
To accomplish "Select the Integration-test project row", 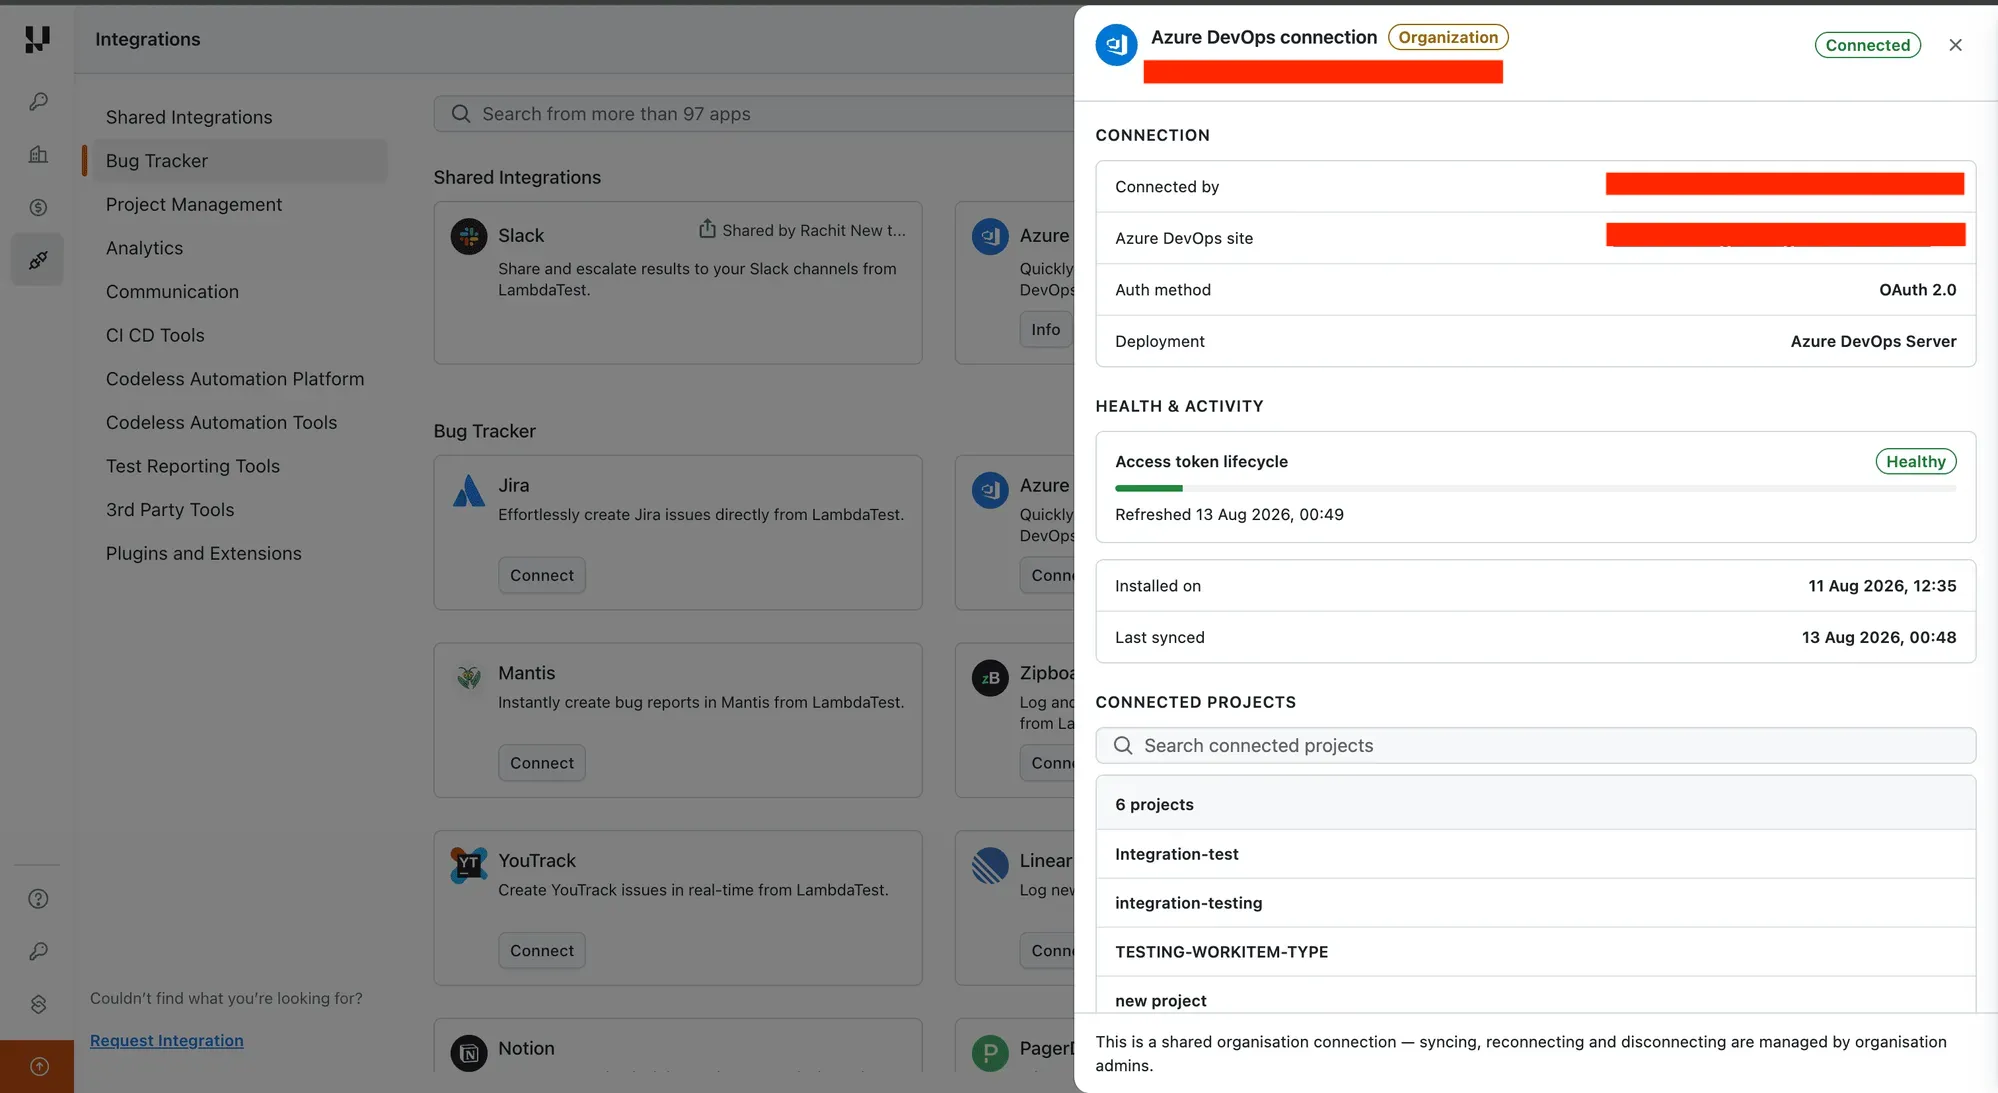I will coord(1535,854).
